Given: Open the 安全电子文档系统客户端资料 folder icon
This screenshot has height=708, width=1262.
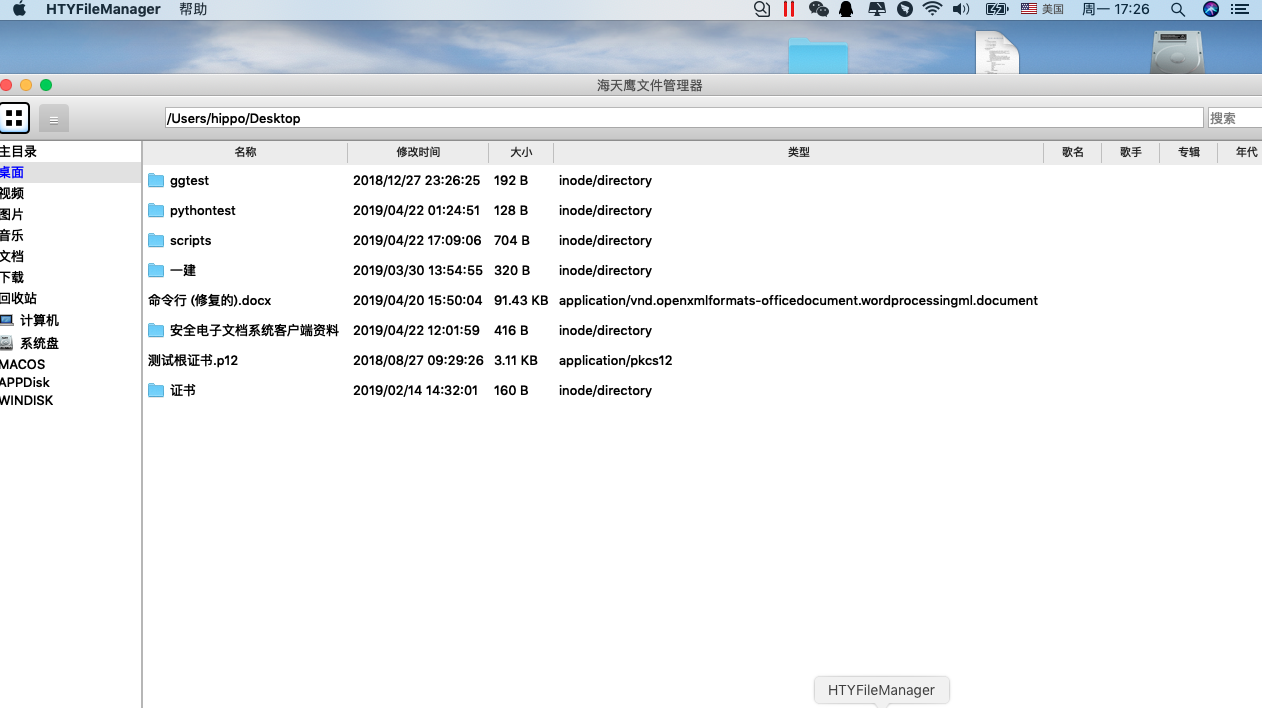Looking at the screenshot, I should pos(157,330).
